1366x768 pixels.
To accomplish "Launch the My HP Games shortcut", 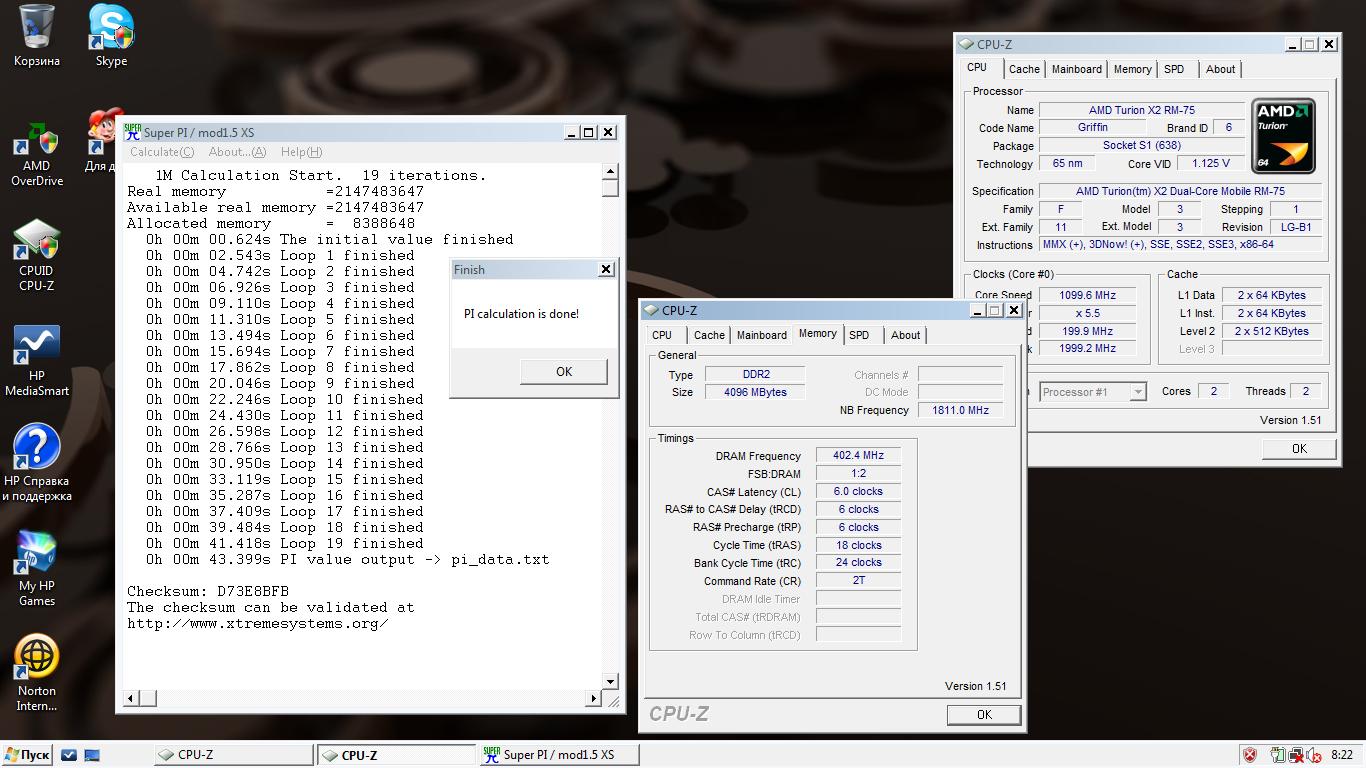I will point(37,567).
